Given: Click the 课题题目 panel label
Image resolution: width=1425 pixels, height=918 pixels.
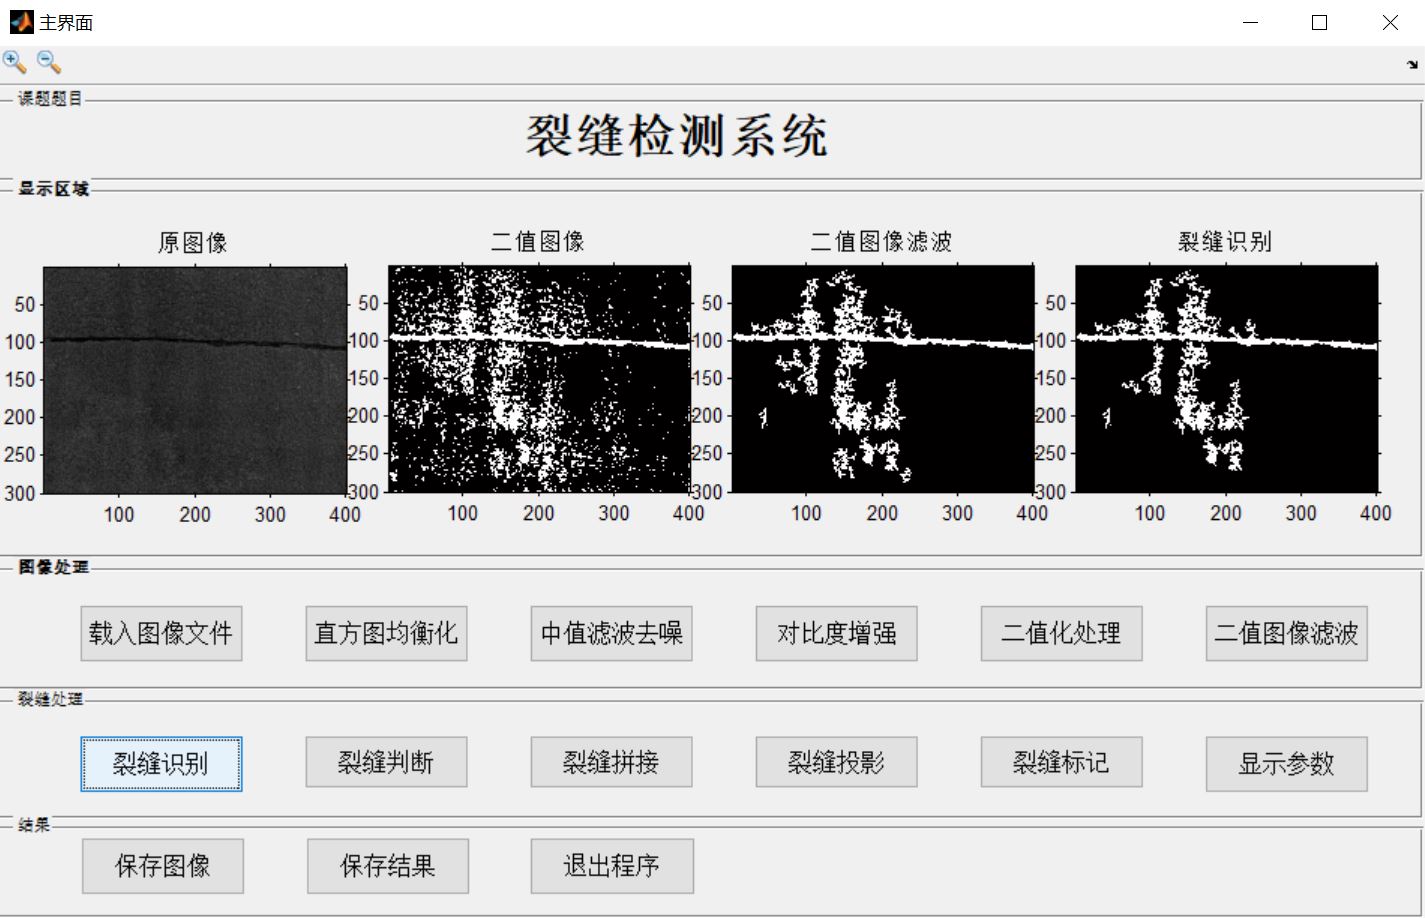Looking at the screenshot, I should click(x=51, y=99).
